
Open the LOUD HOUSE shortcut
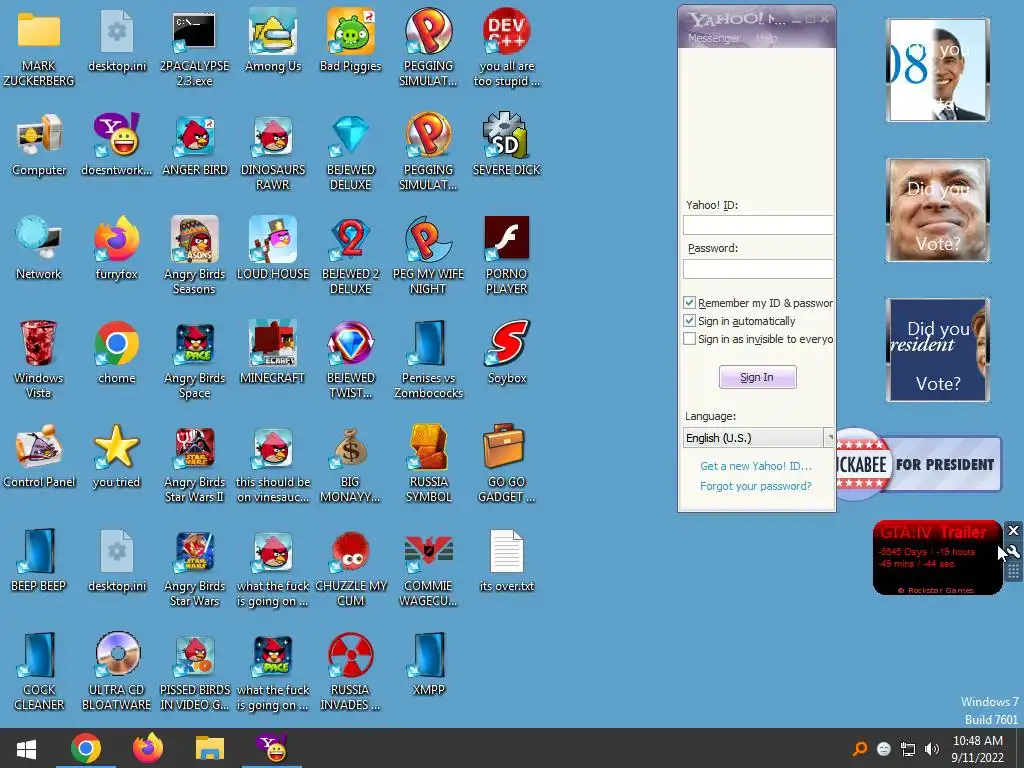tap(272, 249)
